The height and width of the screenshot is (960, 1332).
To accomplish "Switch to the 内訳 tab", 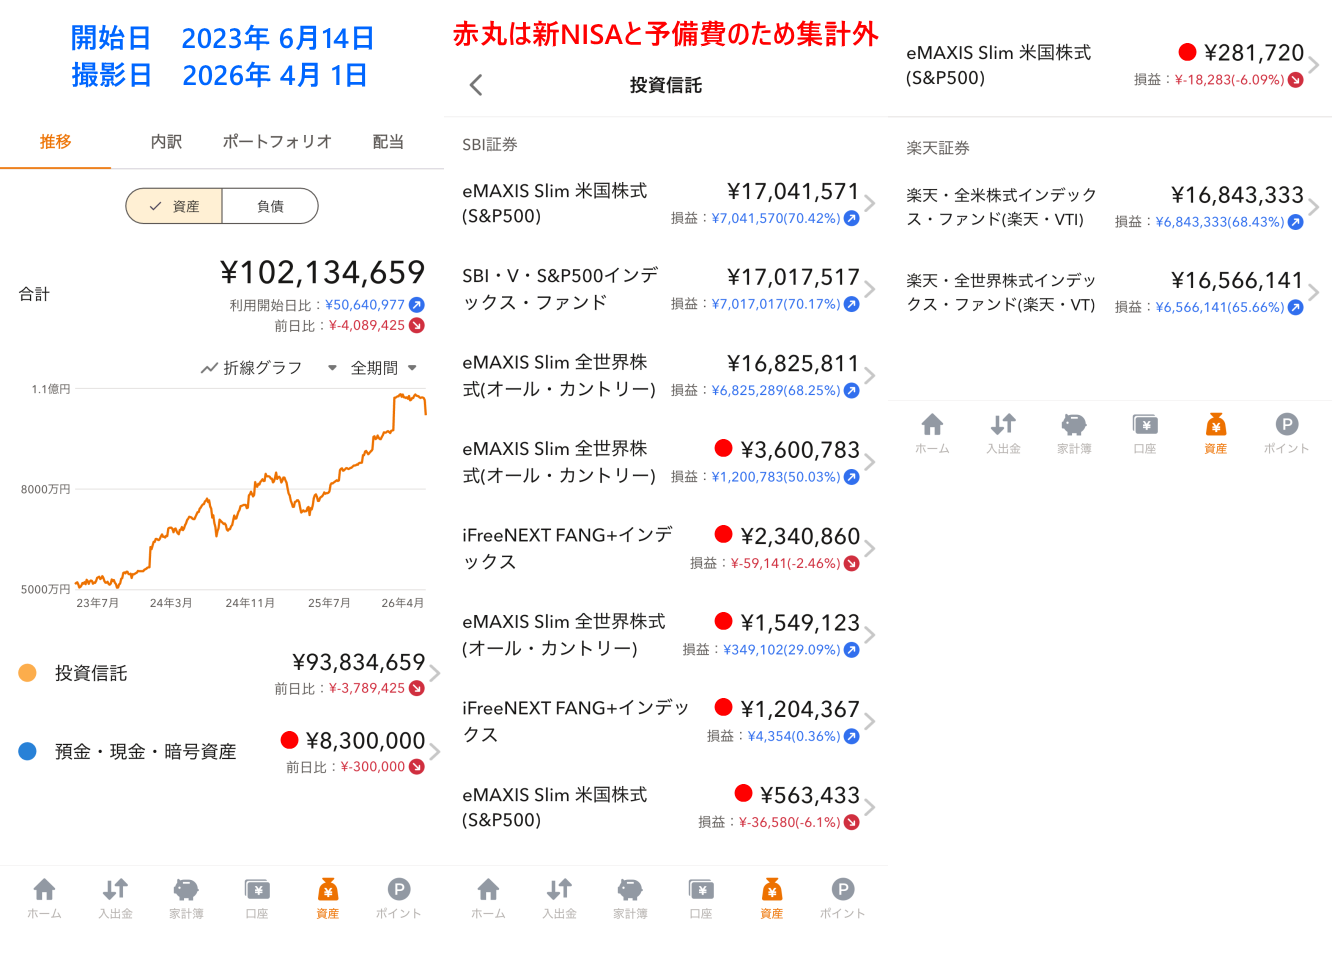I will (x=166, y=142).
